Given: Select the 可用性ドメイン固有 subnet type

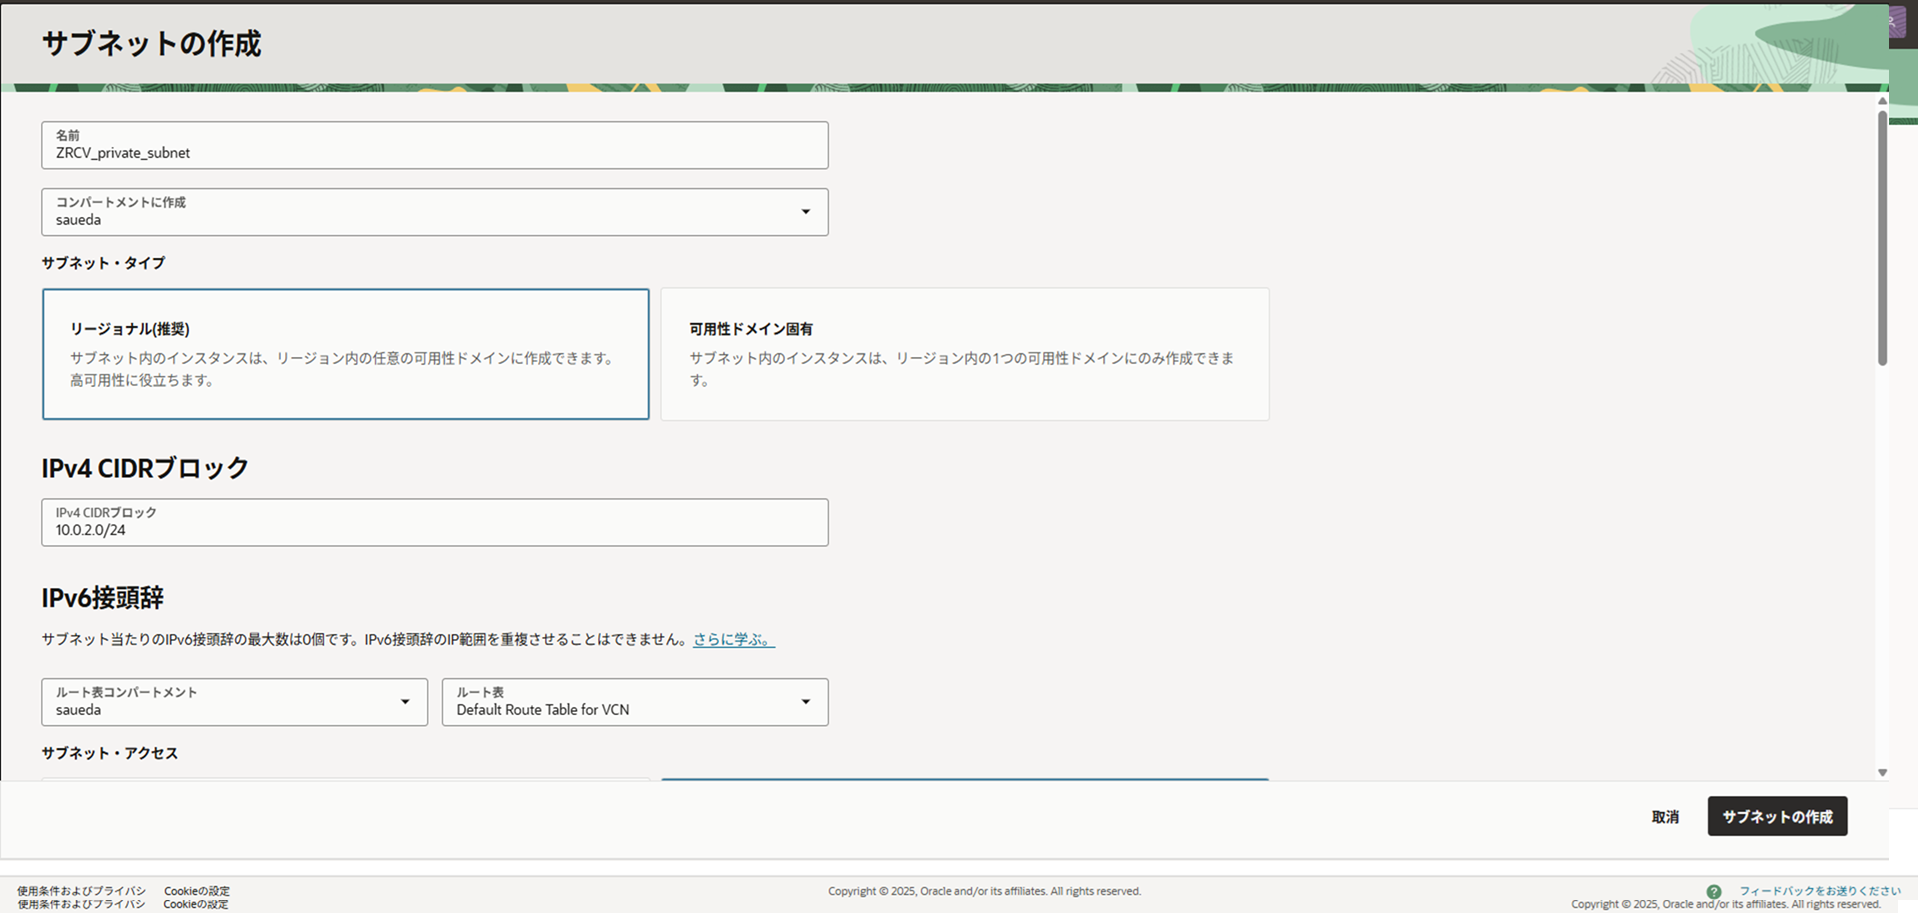Looking at the screenshot, I should [963, 354].
